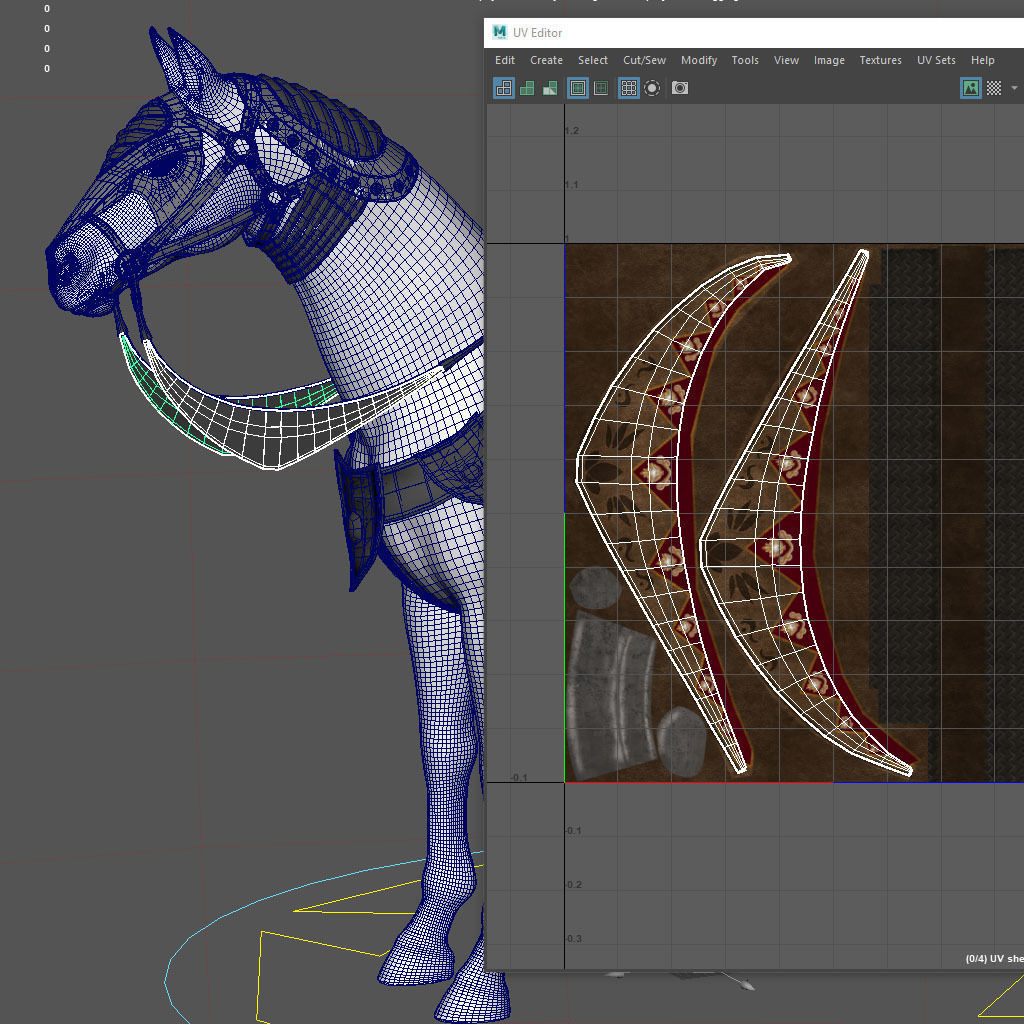Open the Textures menu in UV Editor
This screenshot has width=1024, height=1024.
(880, 60)
